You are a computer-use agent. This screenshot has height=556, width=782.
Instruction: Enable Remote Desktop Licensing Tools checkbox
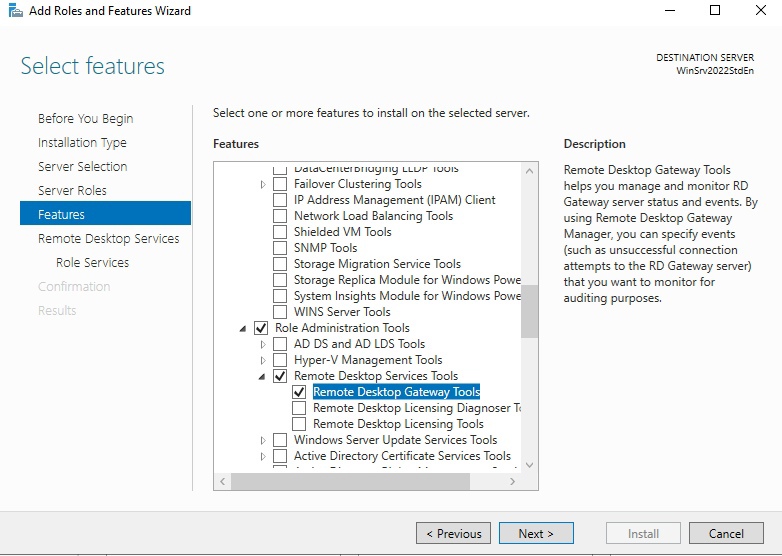pyautogui.click(x=299, y=424)
